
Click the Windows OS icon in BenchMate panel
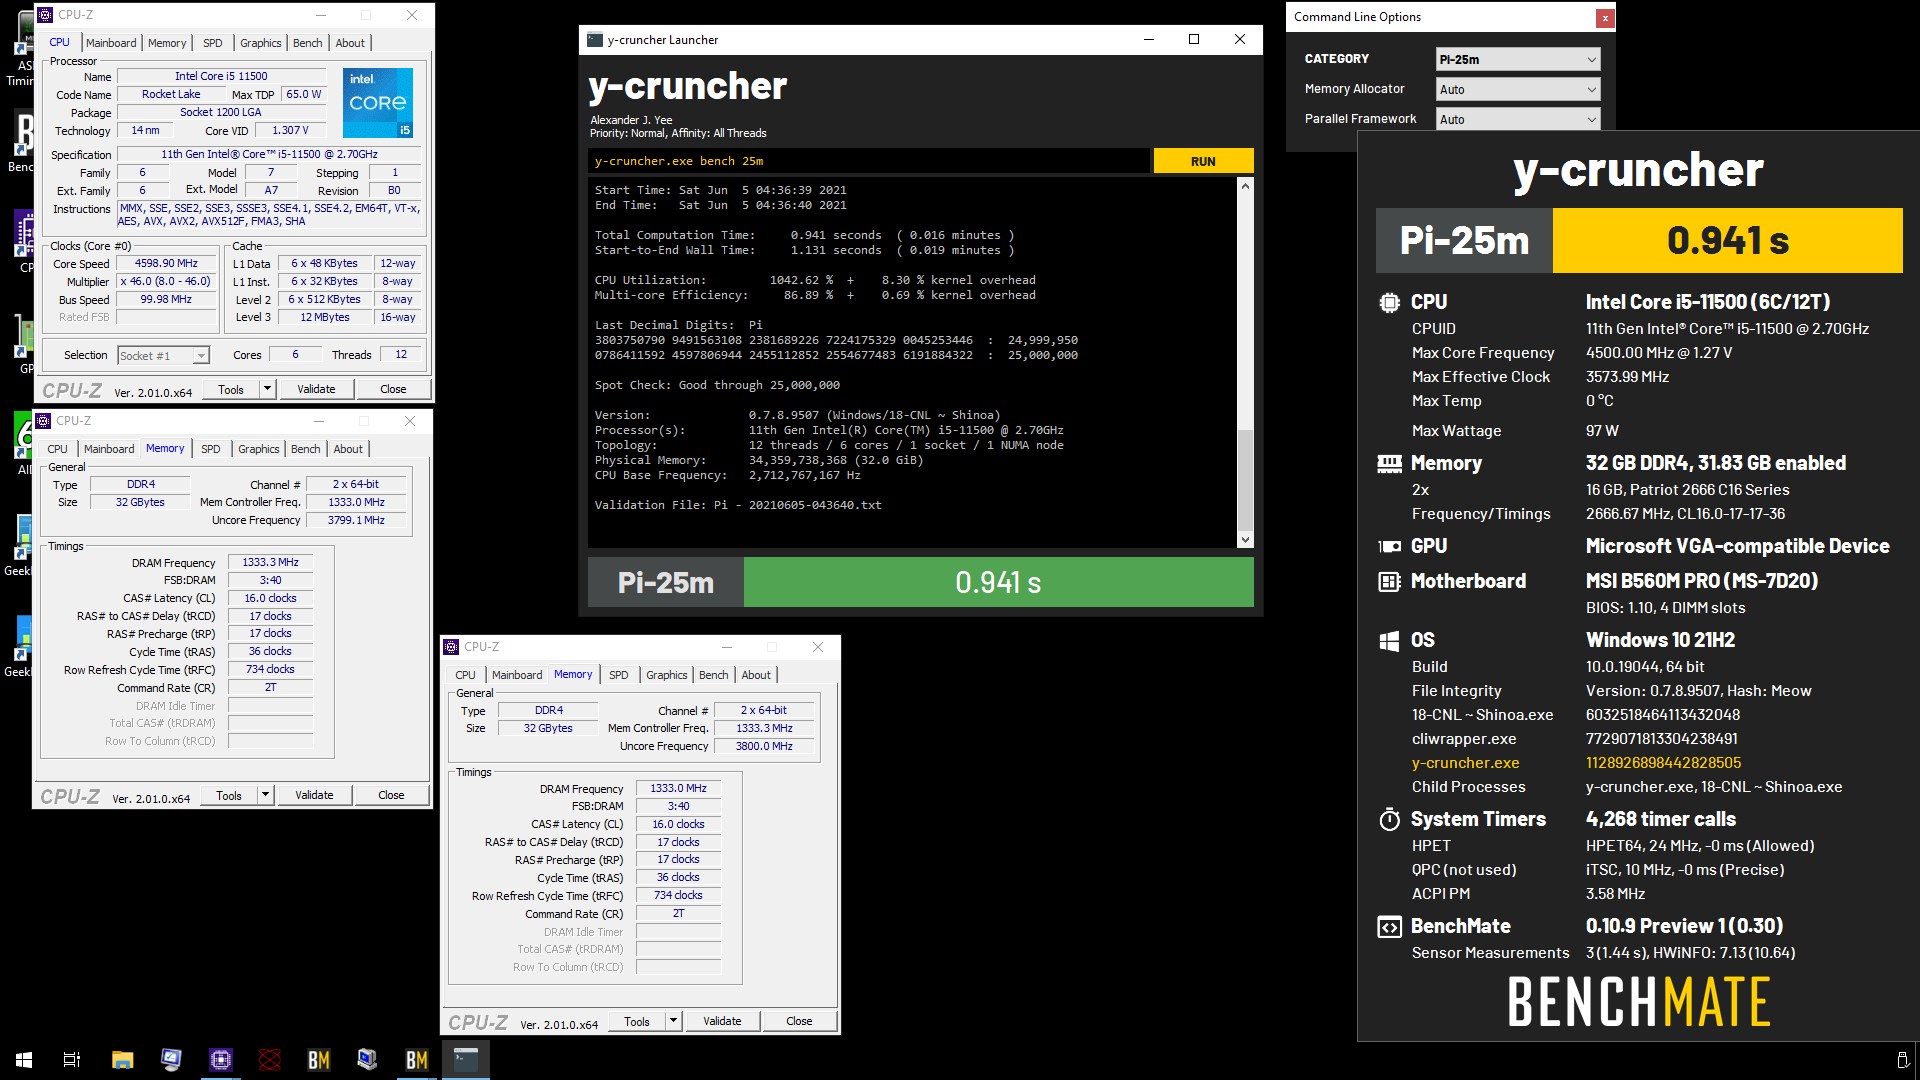click(1389, 640)
